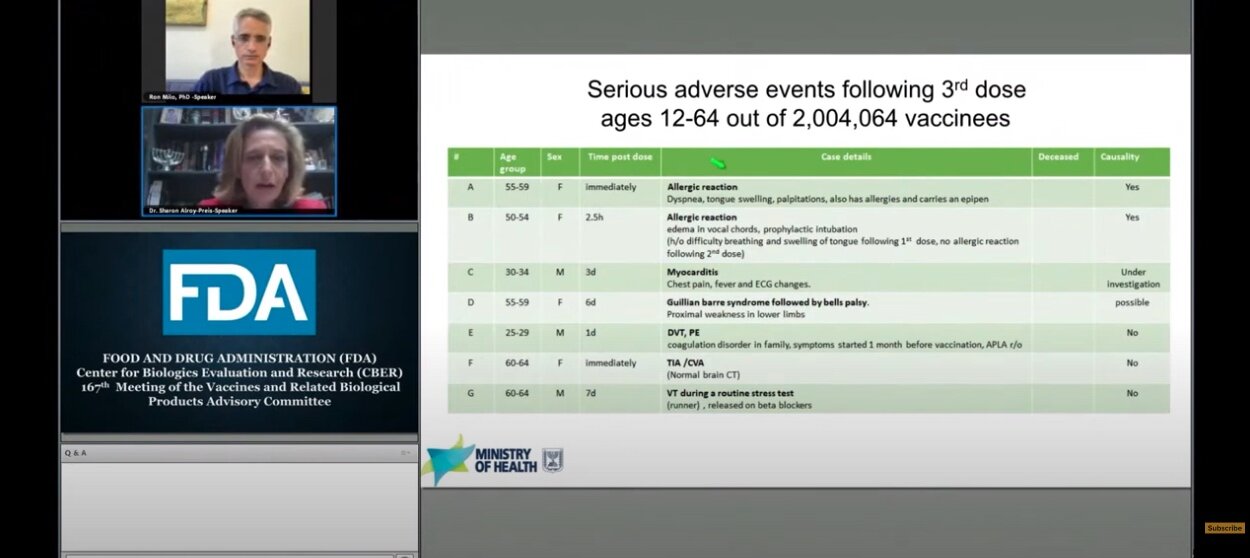Click row letter 'C' in the table
The image size is (1250, 558).
(x=471, y=272)
